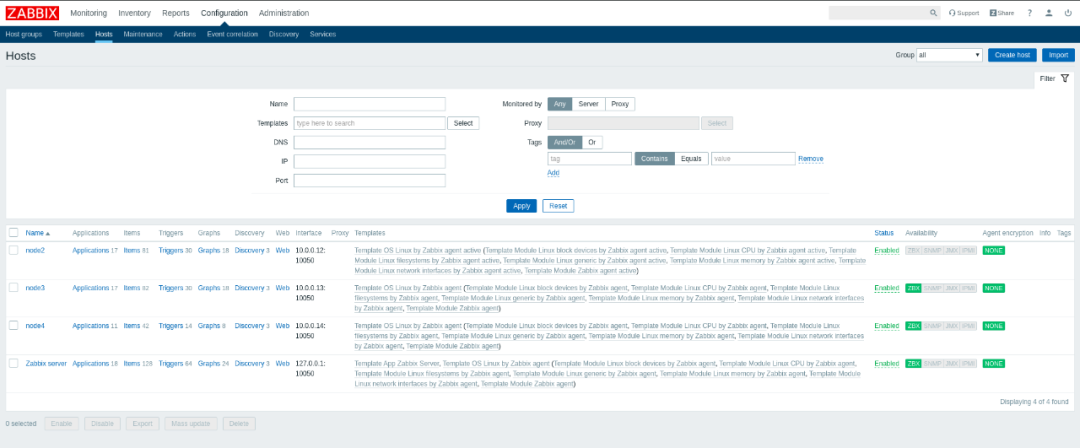Click the search magnifier icon
Viewport: 1080px width, 448px height.
click(933, 13)
